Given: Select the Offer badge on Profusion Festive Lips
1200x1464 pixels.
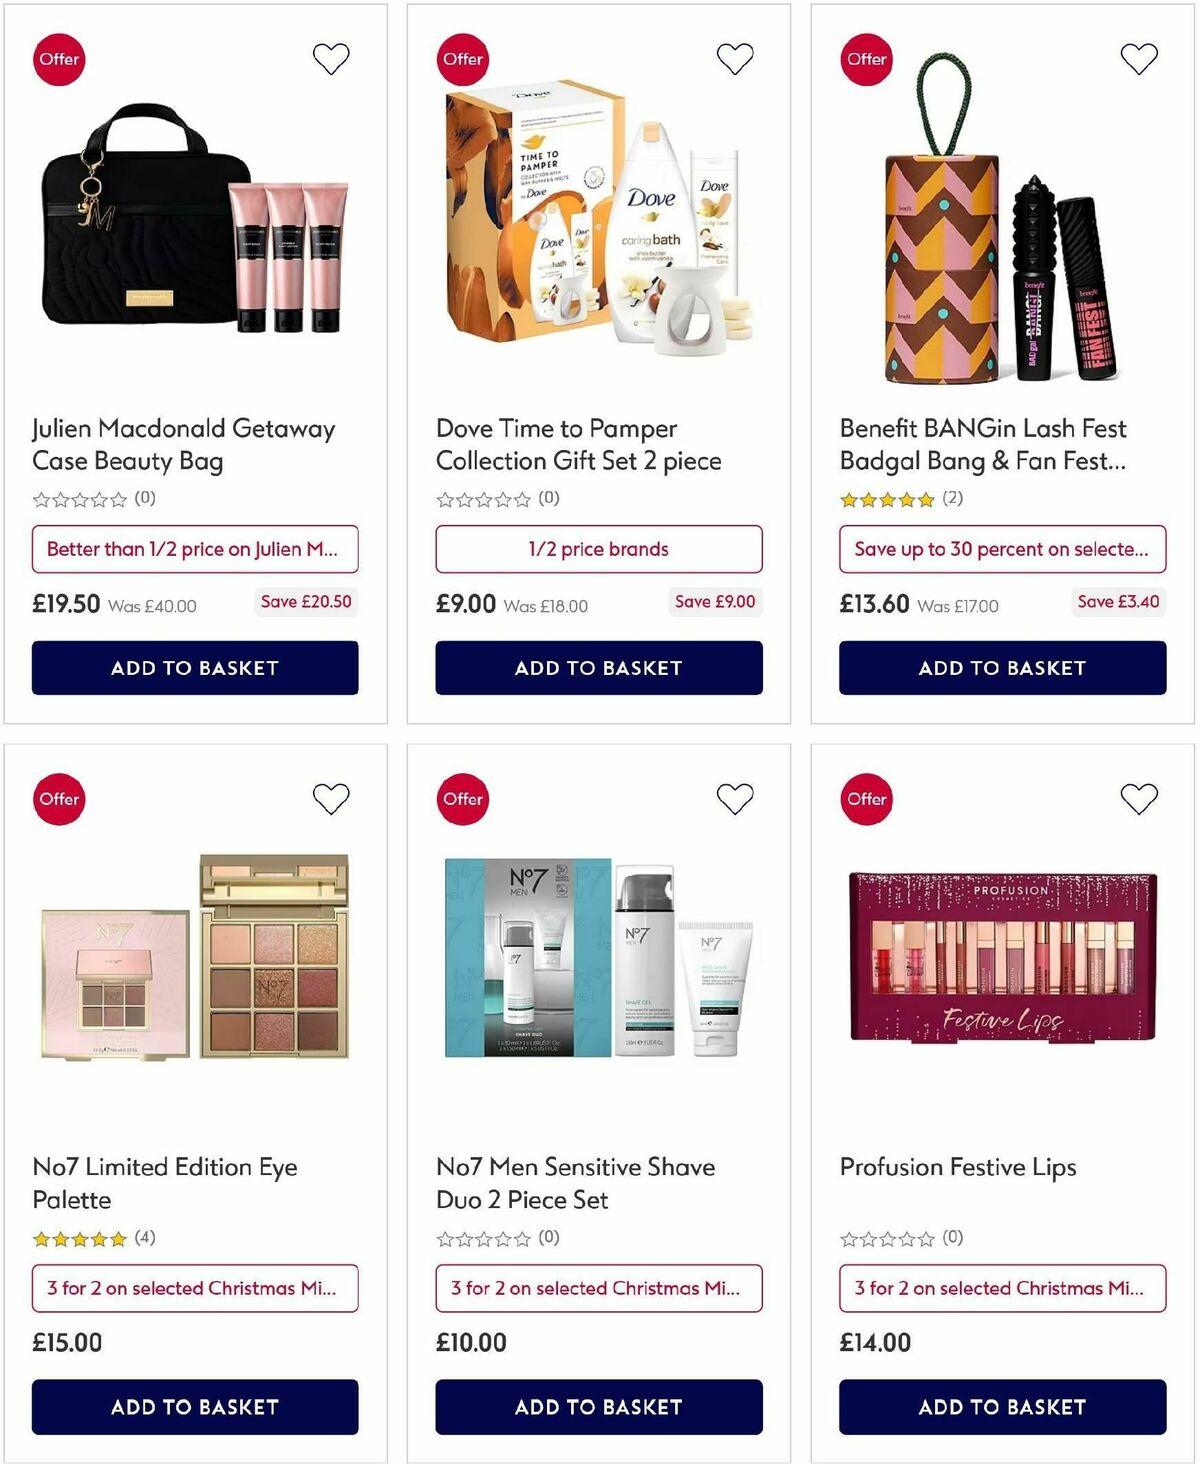Looking at the screenshot, I should (866, 799).
